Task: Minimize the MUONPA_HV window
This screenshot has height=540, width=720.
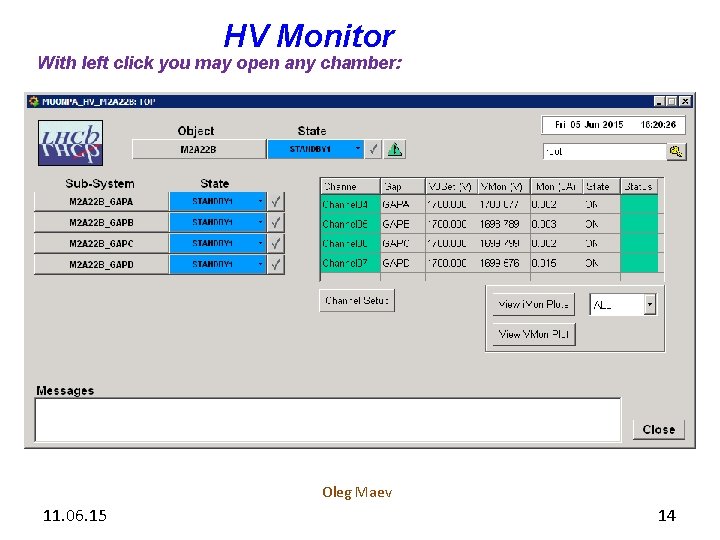Action: pyautogui.click(x=659, y=101)
